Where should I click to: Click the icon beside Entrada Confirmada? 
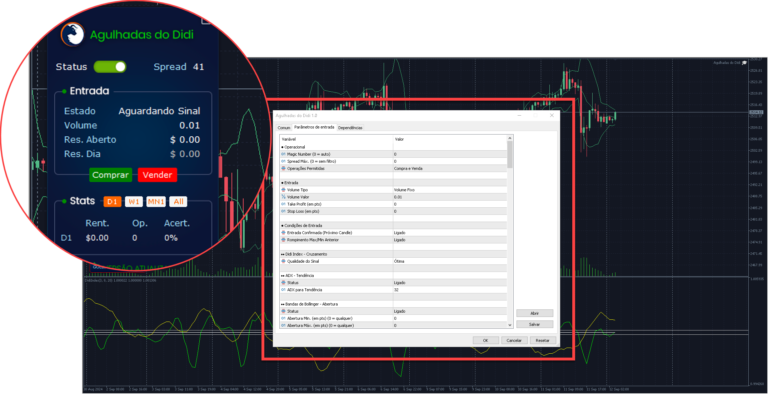pos(283,232)
